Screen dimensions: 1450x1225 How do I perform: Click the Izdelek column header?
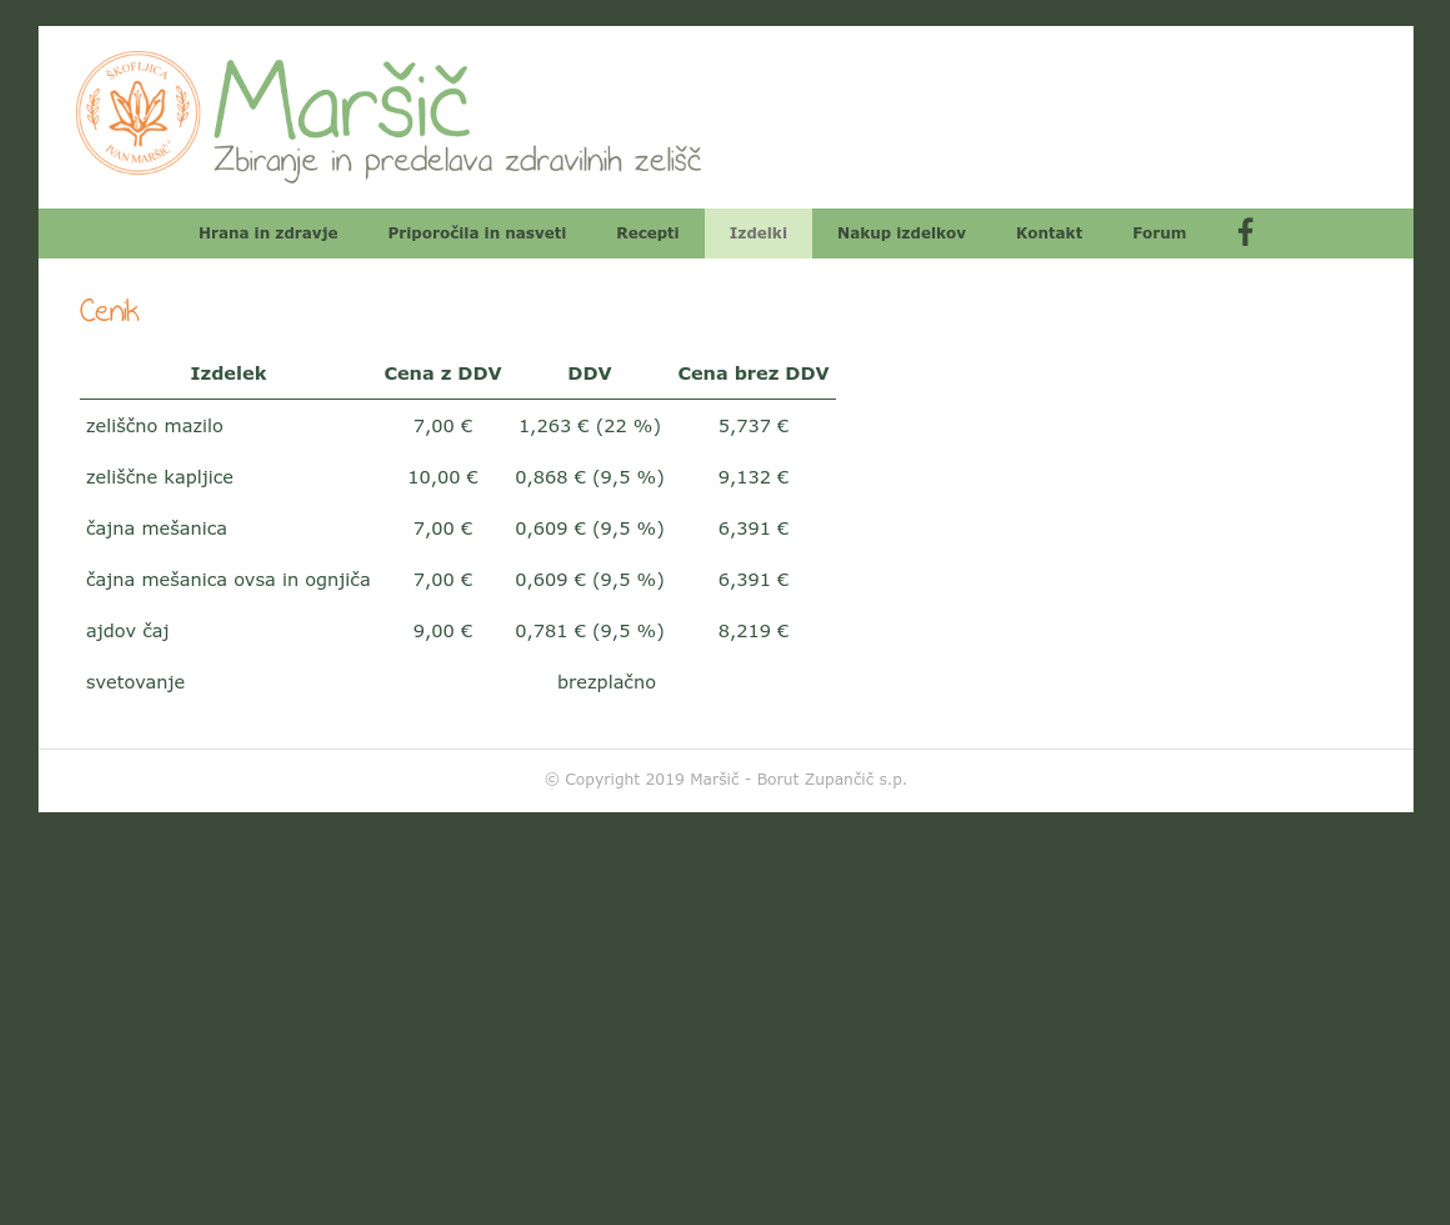pyautogui.click(x=228, y=373)
